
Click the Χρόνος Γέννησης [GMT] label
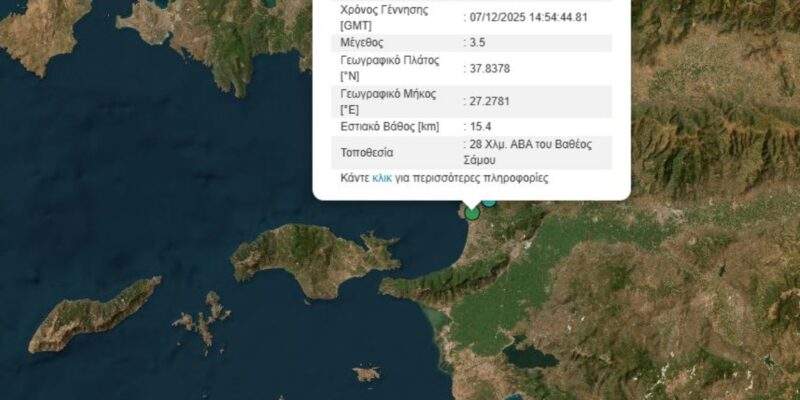pos(377,17)
